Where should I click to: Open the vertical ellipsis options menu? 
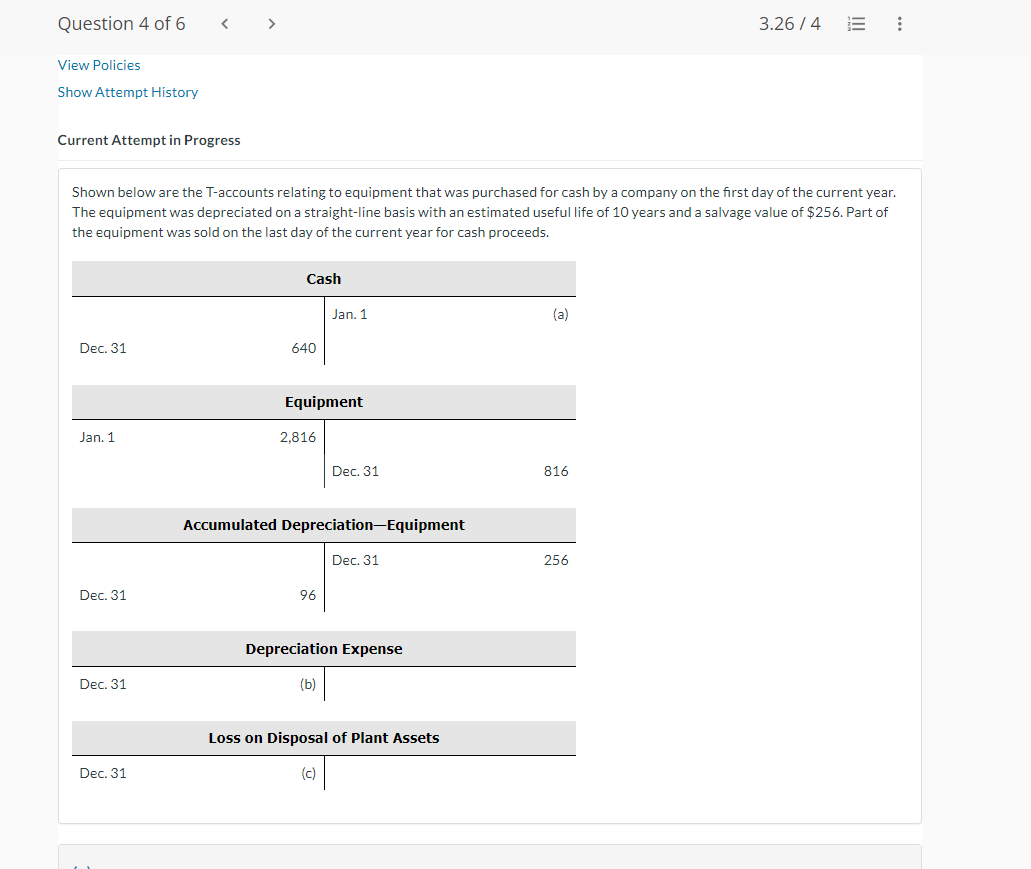899,23
